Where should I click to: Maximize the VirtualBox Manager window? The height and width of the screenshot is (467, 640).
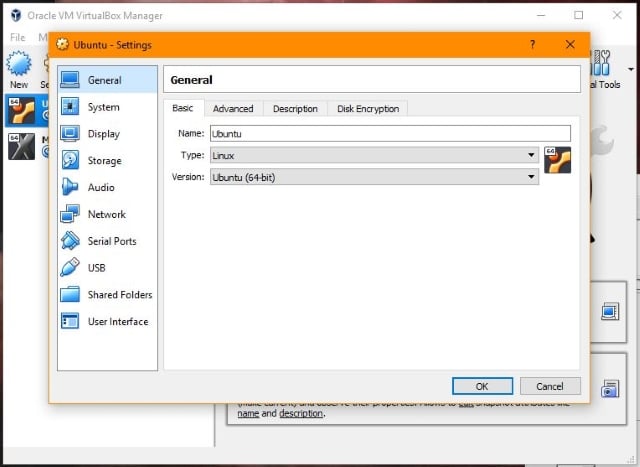578,16
